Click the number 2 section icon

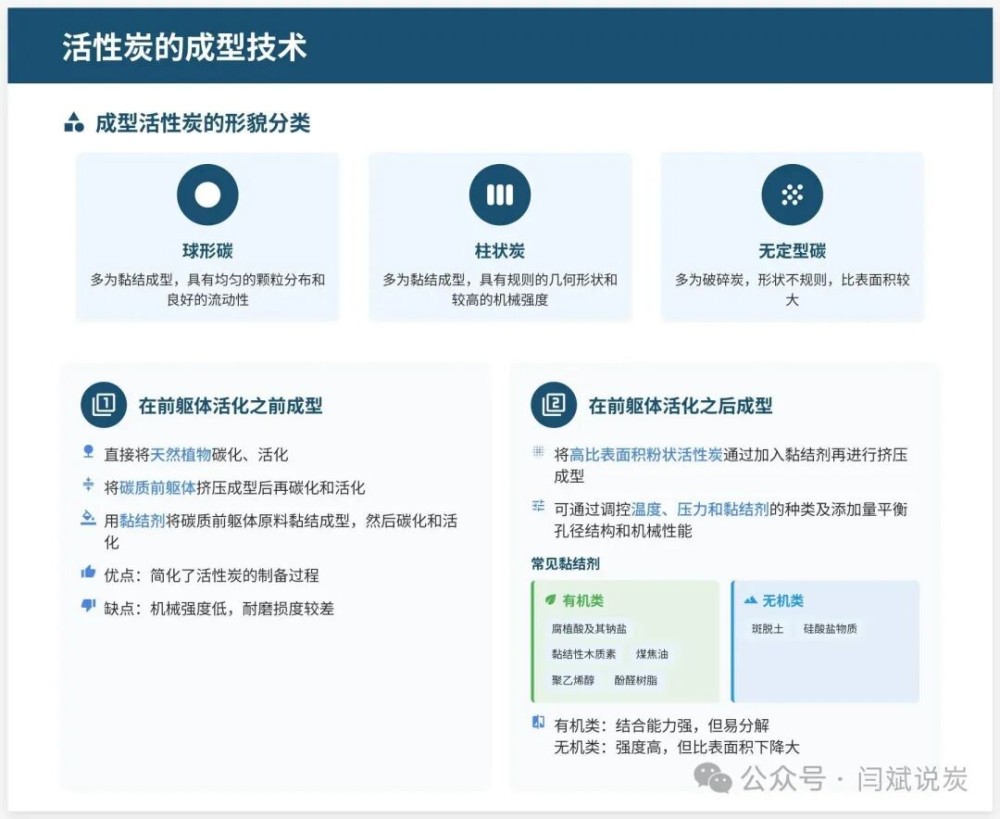click(x=554, y=405)
